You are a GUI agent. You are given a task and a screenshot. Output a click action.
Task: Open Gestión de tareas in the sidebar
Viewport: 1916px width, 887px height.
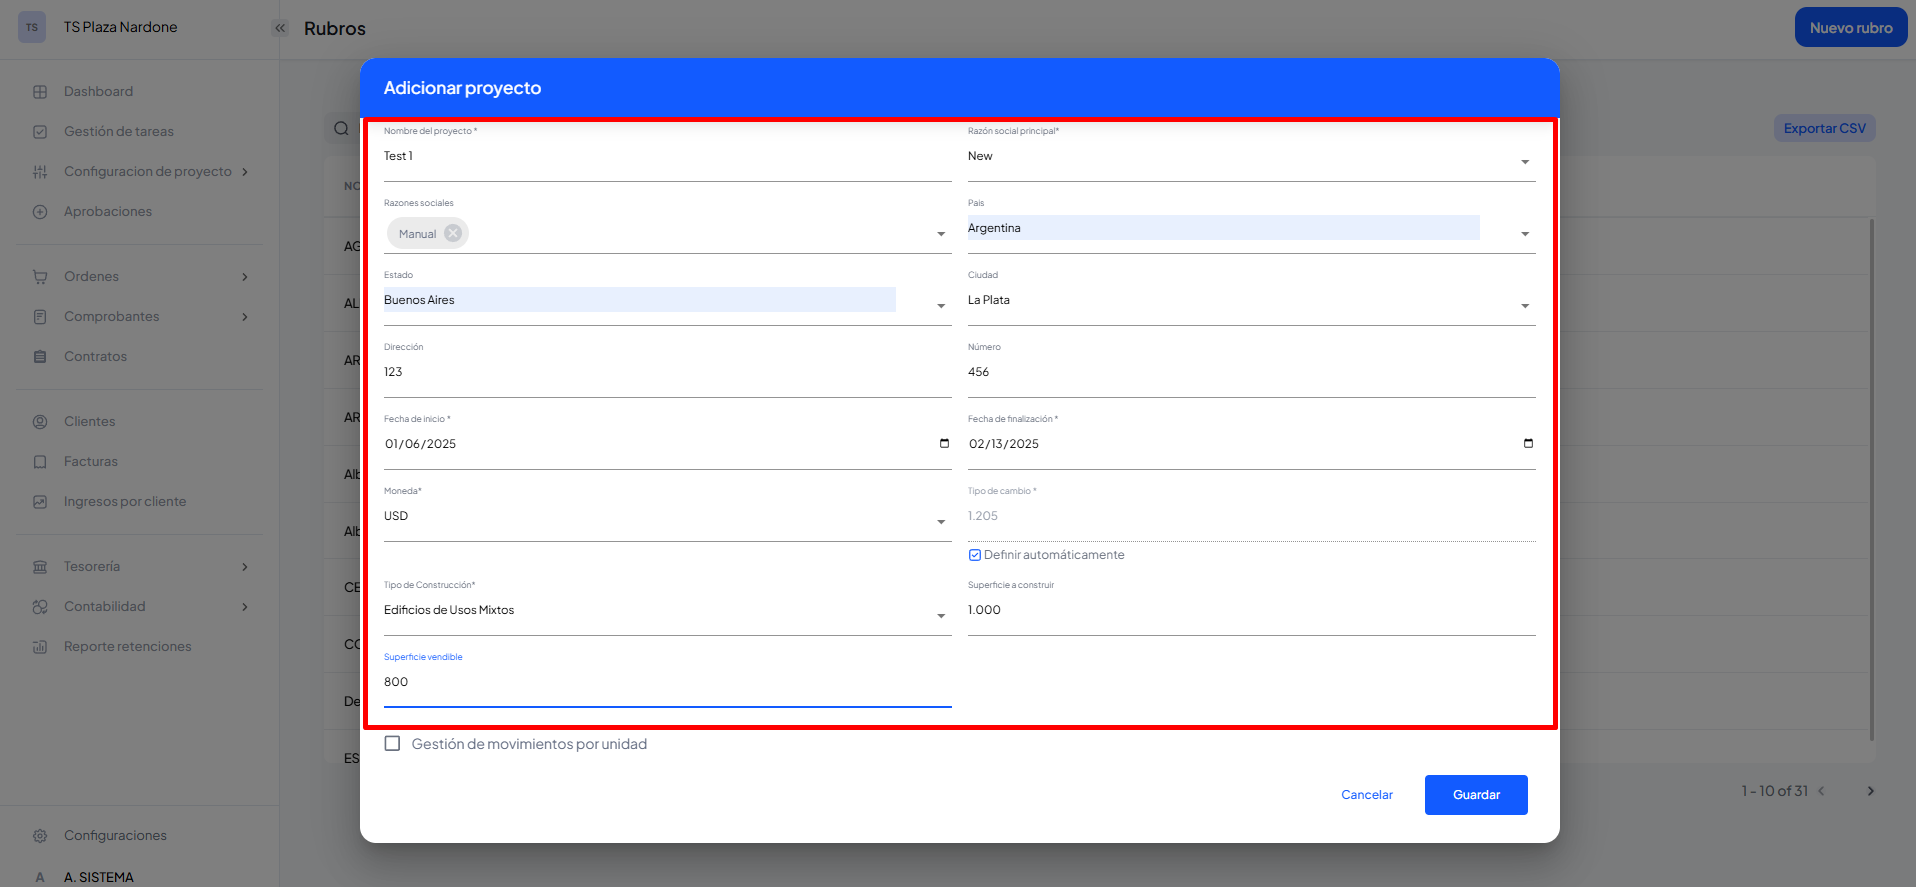[118, 132]
